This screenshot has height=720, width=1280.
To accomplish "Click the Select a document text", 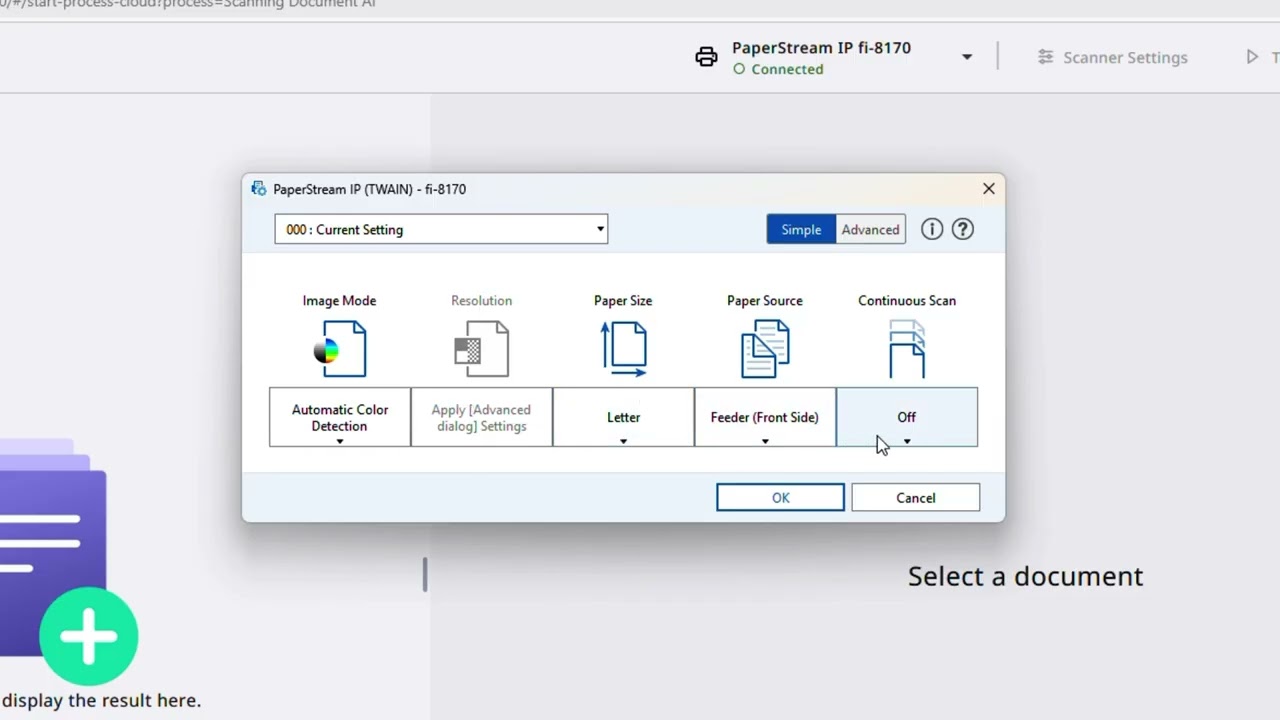I will [x=1025, y=576].
